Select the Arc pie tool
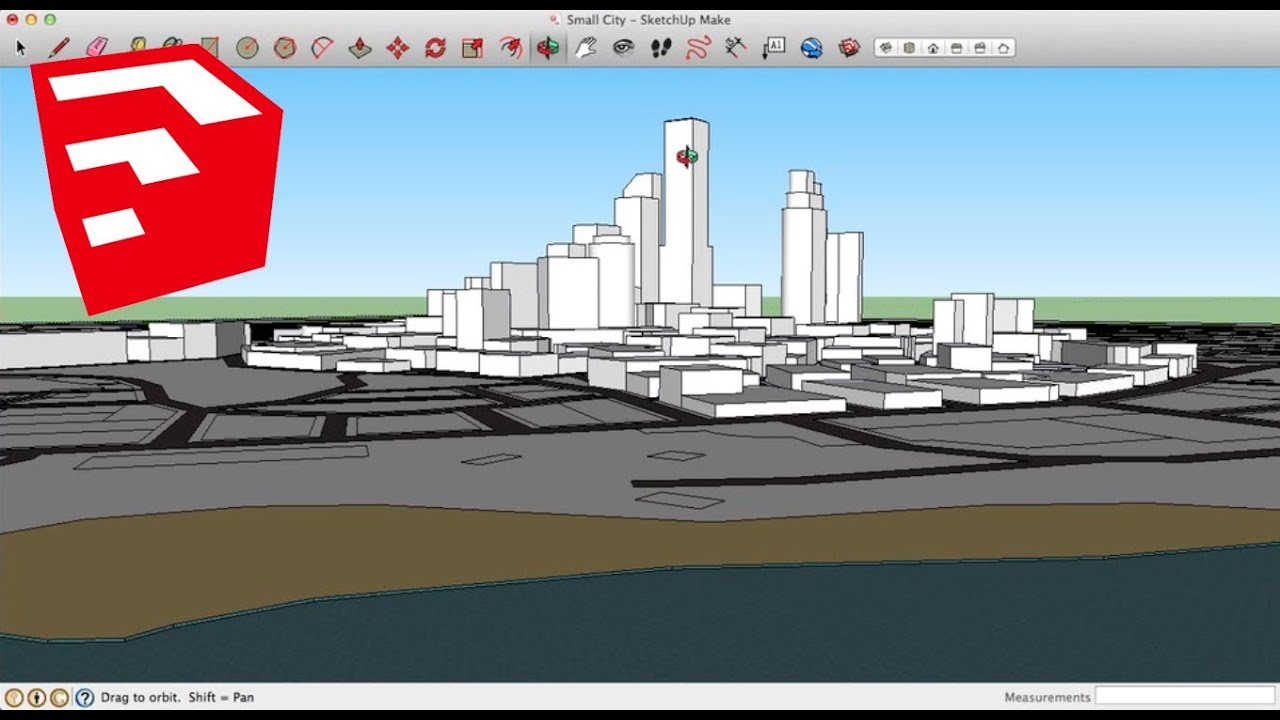The height and width of the screenshot is (720, 1280). point(322,47)
